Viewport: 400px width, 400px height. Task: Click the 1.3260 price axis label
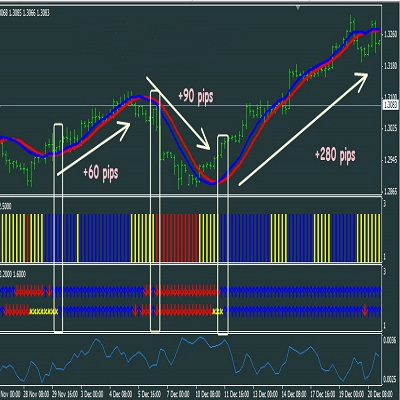(x=390, y=34)
